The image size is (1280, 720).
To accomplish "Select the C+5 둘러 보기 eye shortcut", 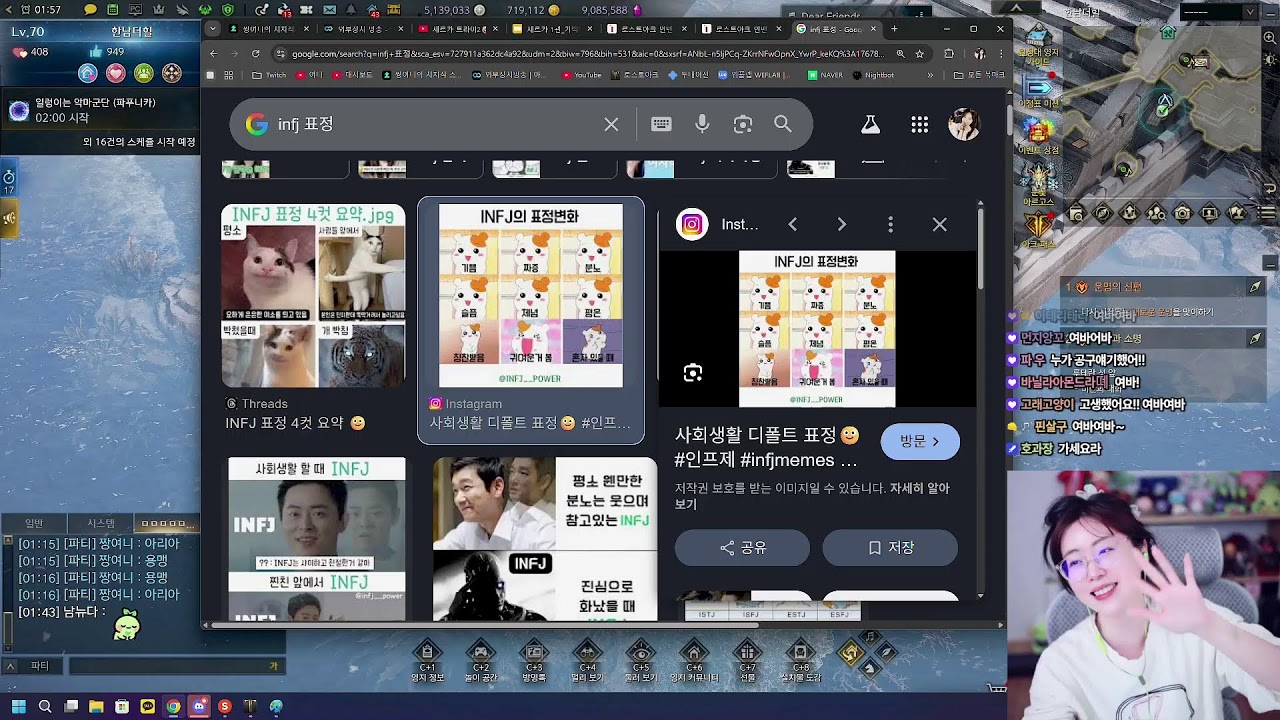I will click(641, 660).
